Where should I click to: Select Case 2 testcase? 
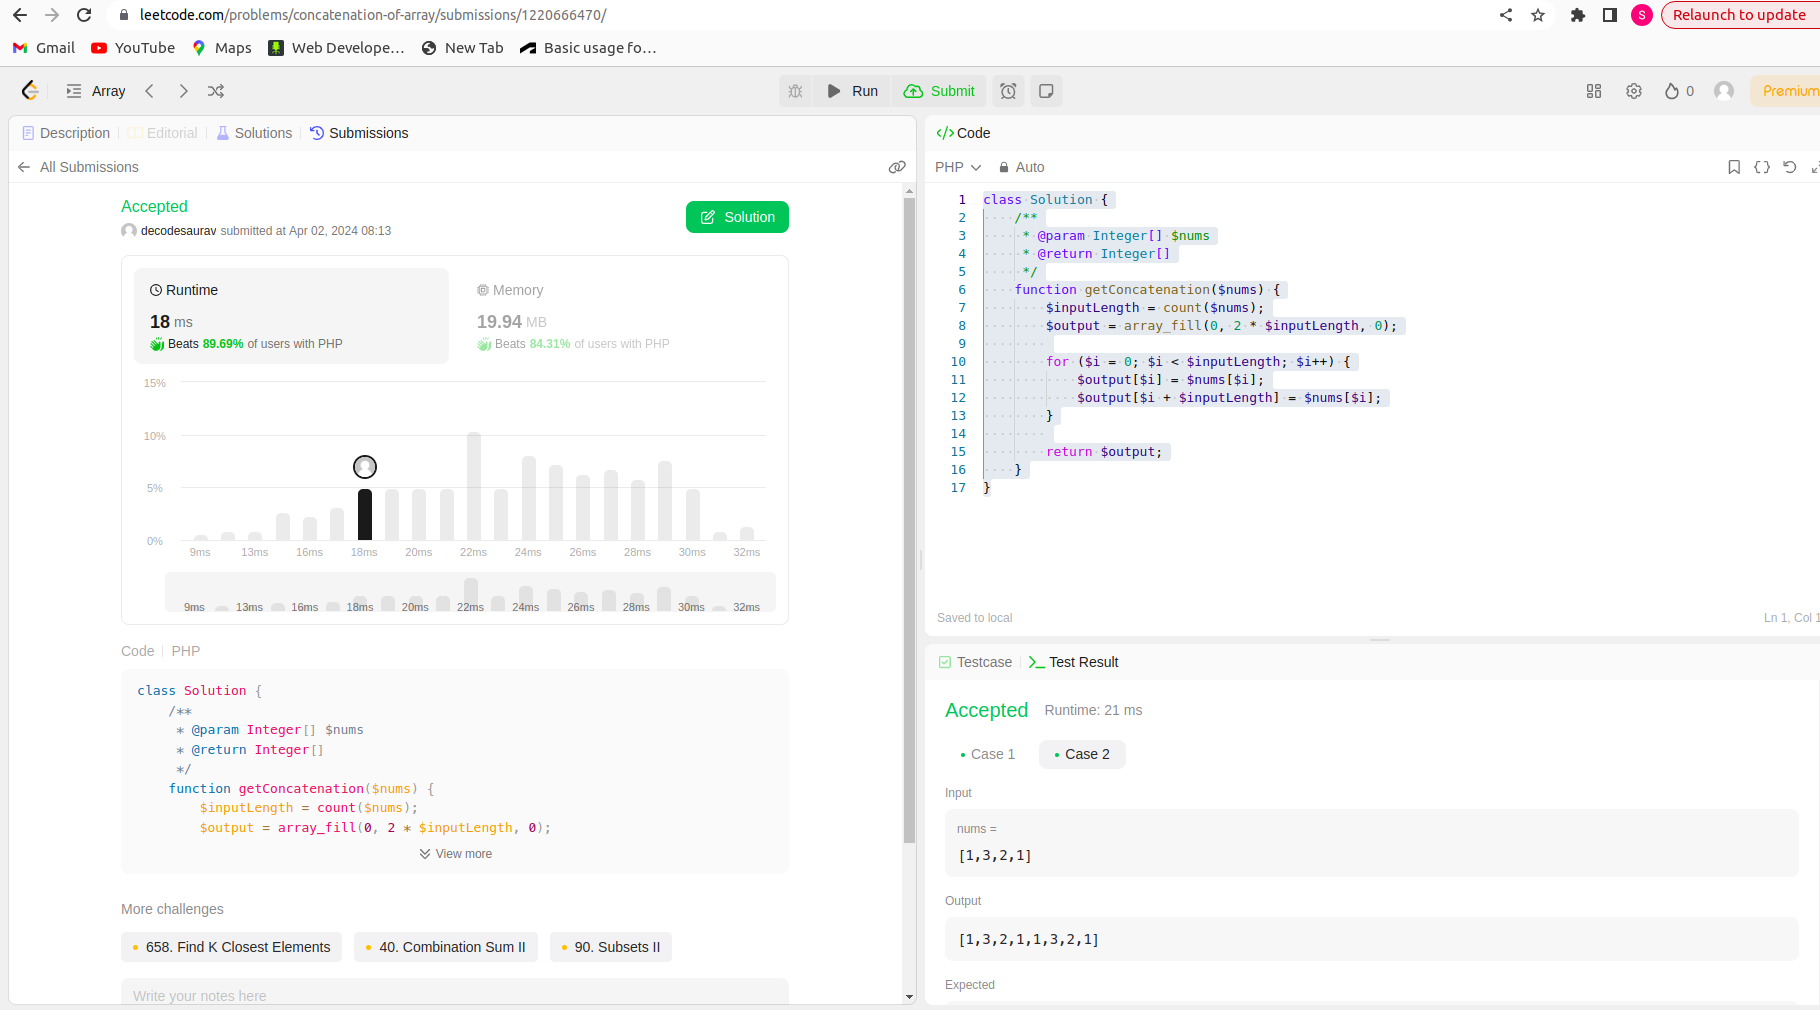[x=1082, y=754]
